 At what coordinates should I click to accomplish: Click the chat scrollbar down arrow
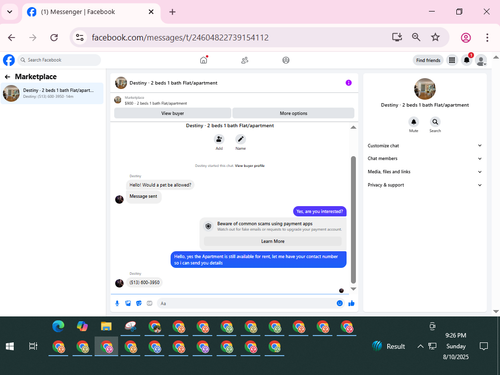coord(353,289)
